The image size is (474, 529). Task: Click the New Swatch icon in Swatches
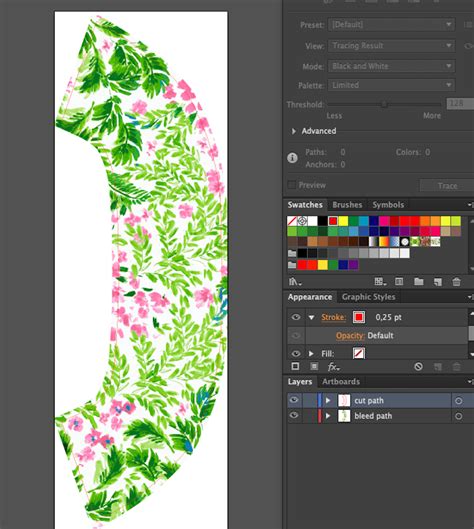click(x=438, y=282)
